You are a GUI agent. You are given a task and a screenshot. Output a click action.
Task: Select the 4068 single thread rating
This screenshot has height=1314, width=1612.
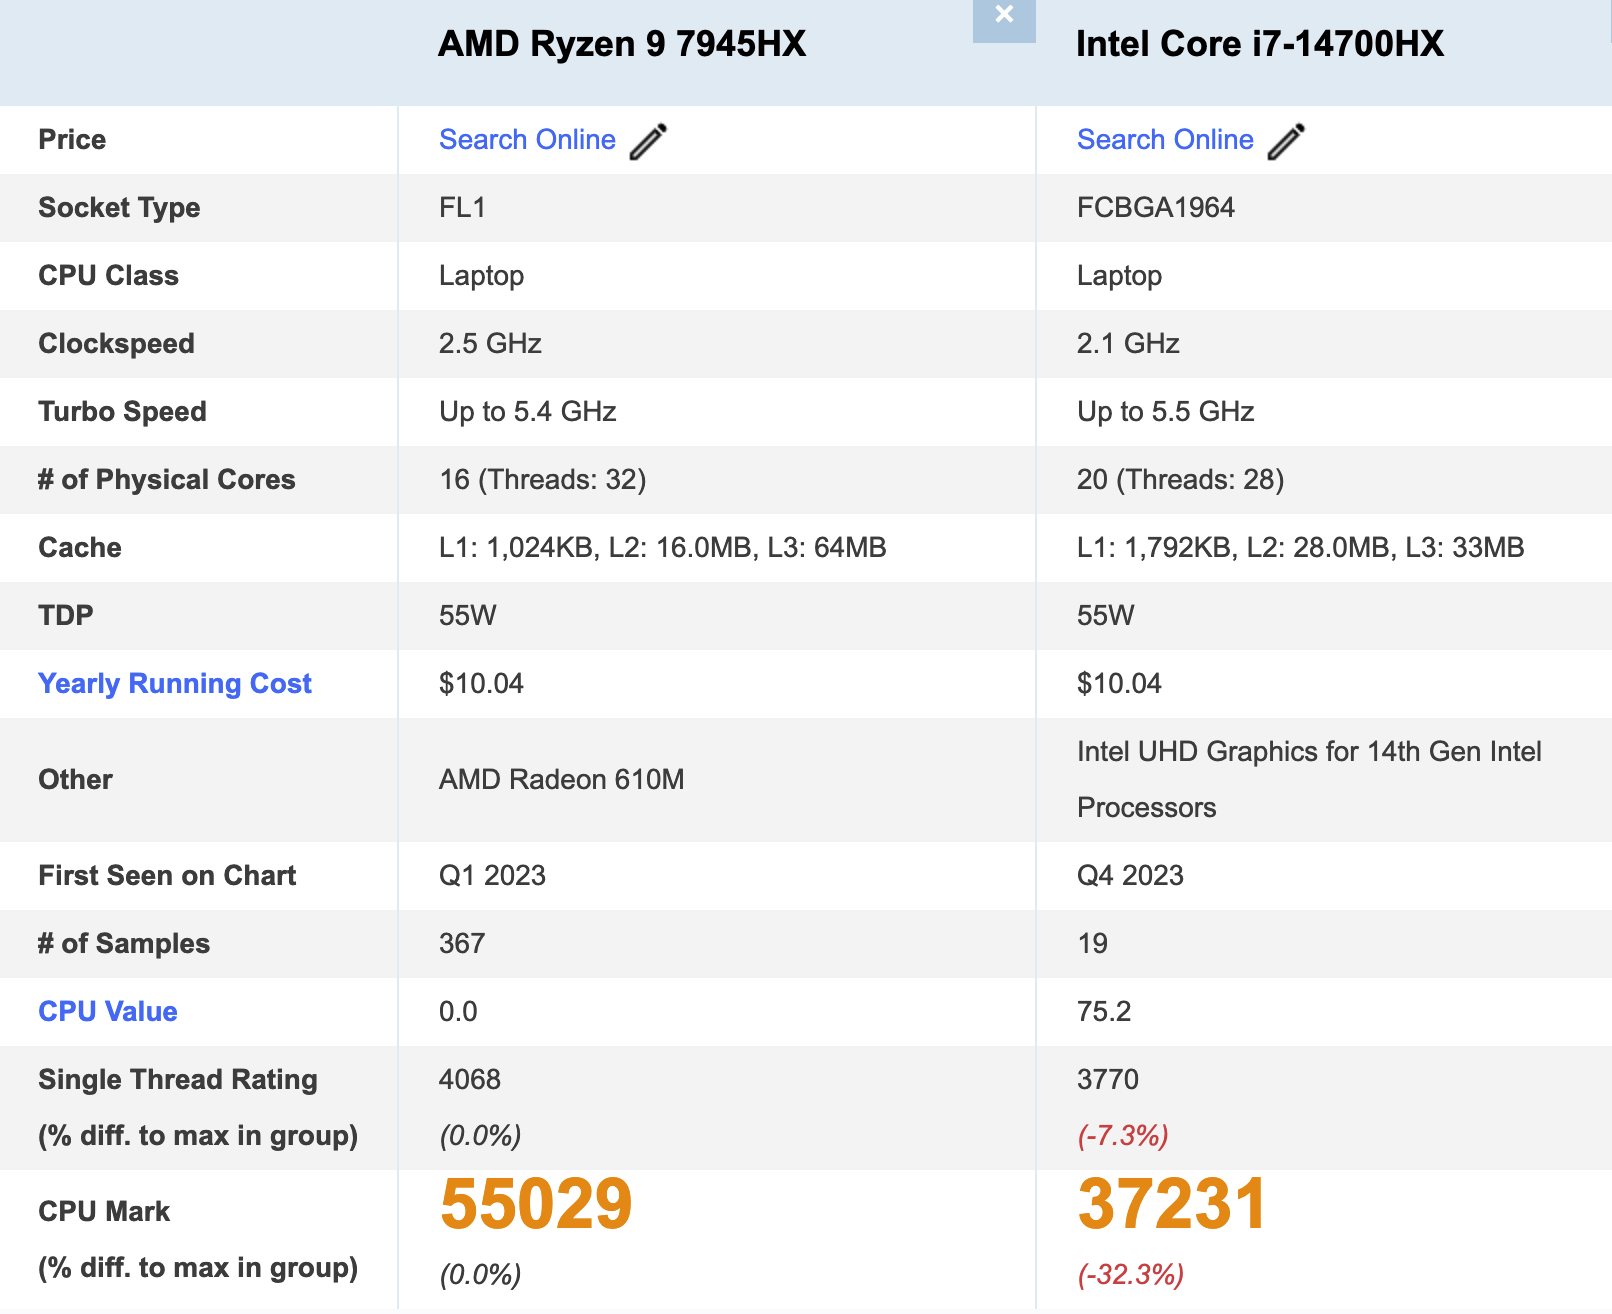coord(470,1080)
